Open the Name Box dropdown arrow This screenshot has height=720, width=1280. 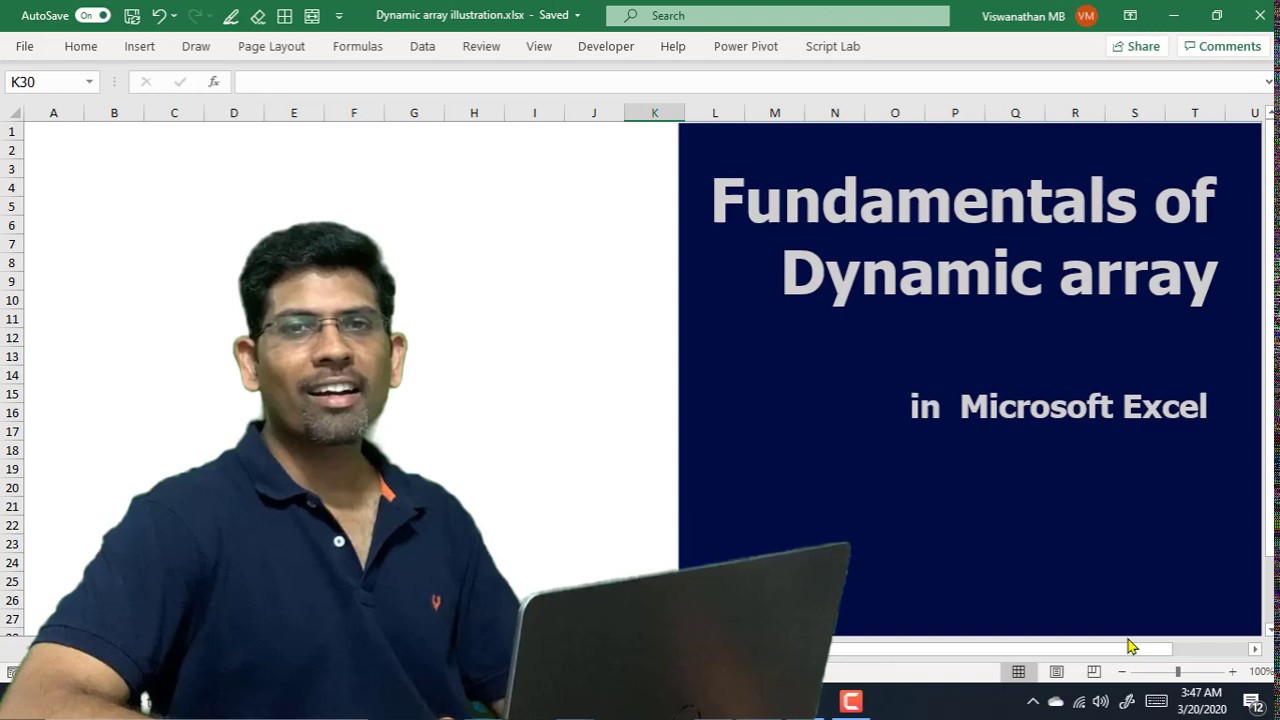click(89, 82)
